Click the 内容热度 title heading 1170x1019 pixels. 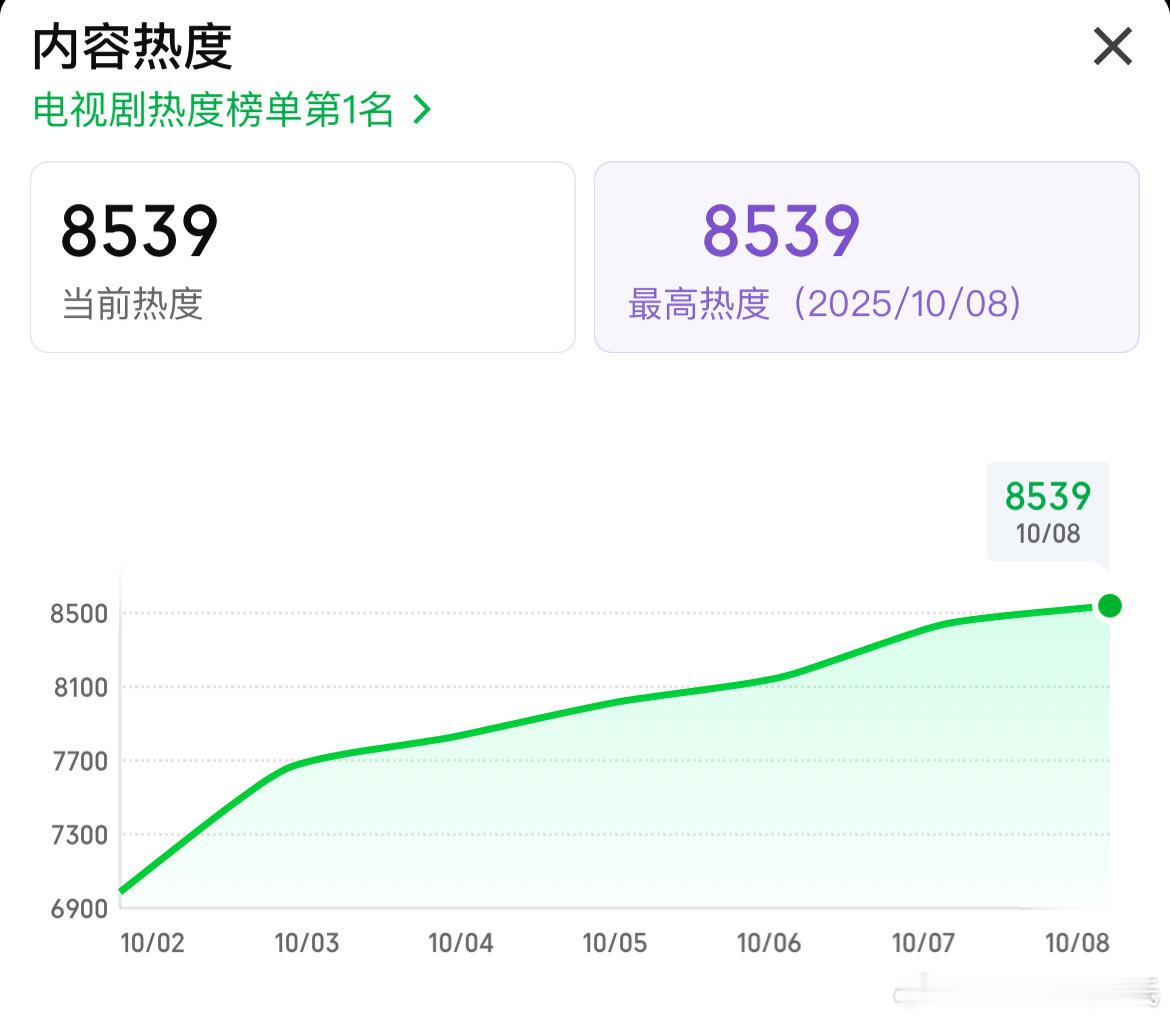[132, 47]
